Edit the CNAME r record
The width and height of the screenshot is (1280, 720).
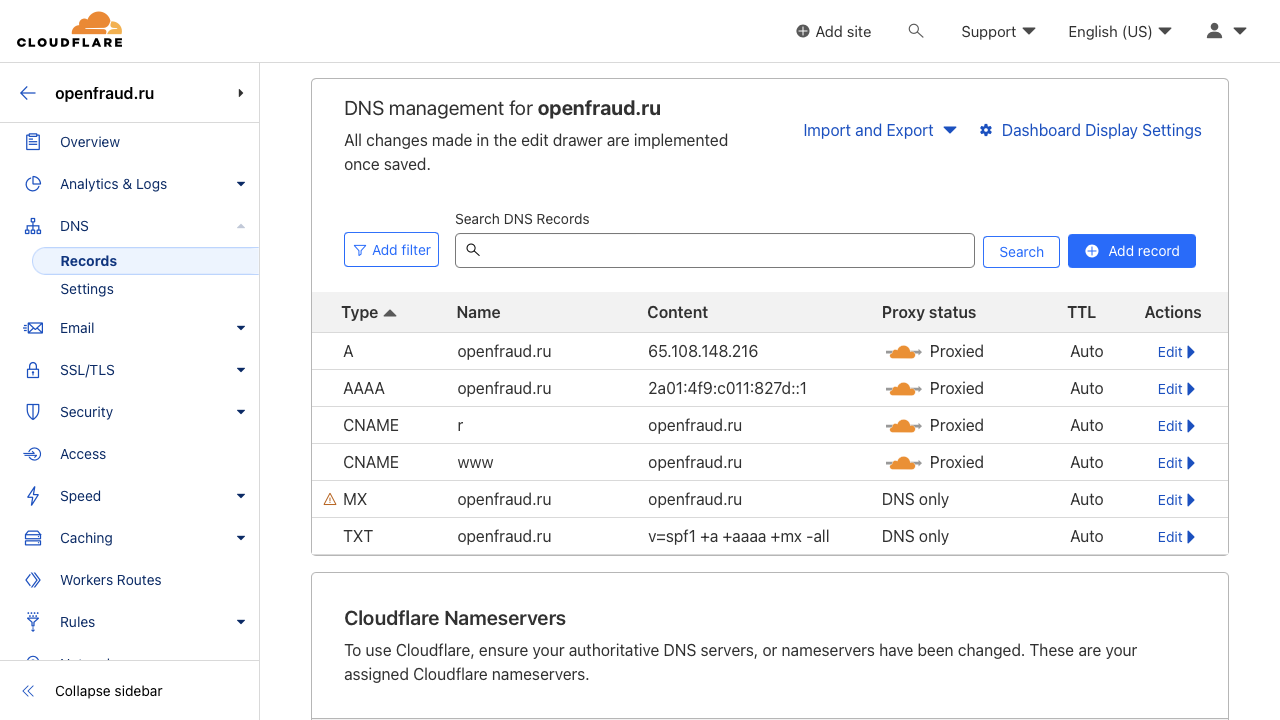click(1176, 426)
